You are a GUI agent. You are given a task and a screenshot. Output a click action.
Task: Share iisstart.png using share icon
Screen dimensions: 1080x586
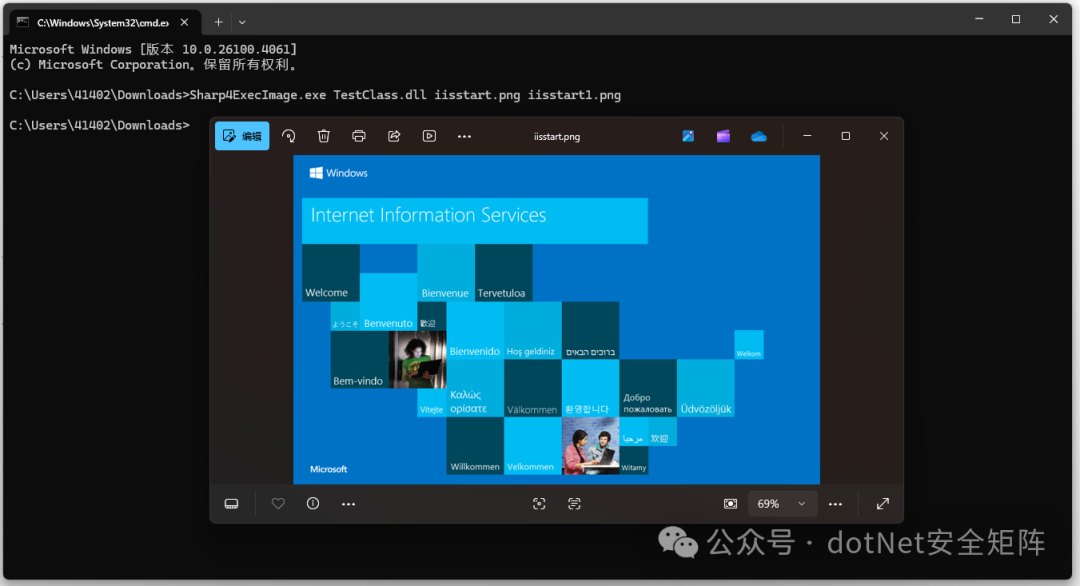click(x=394, y=136)
